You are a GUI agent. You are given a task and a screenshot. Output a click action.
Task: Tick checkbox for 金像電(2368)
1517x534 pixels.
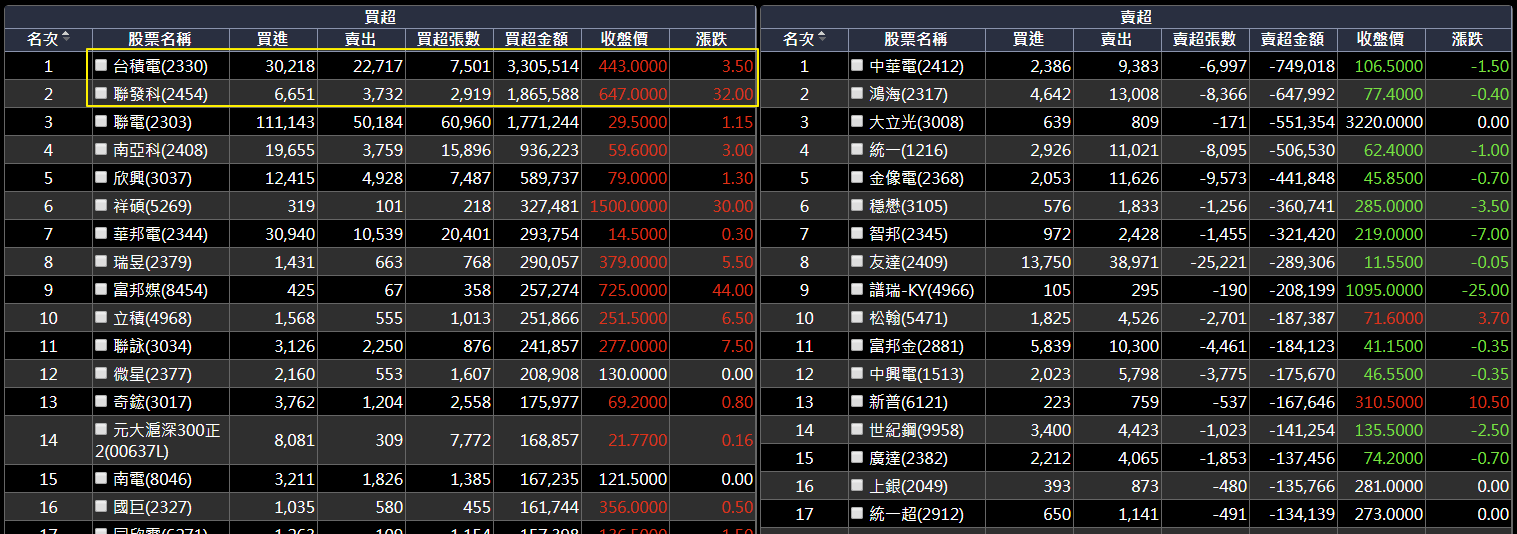[x=857, y=177]
